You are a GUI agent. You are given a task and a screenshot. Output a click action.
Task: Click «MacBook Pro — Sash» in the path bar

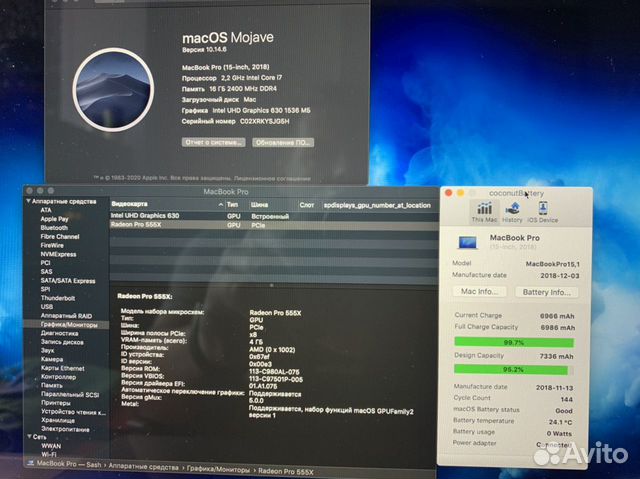(x=69, y=464)
